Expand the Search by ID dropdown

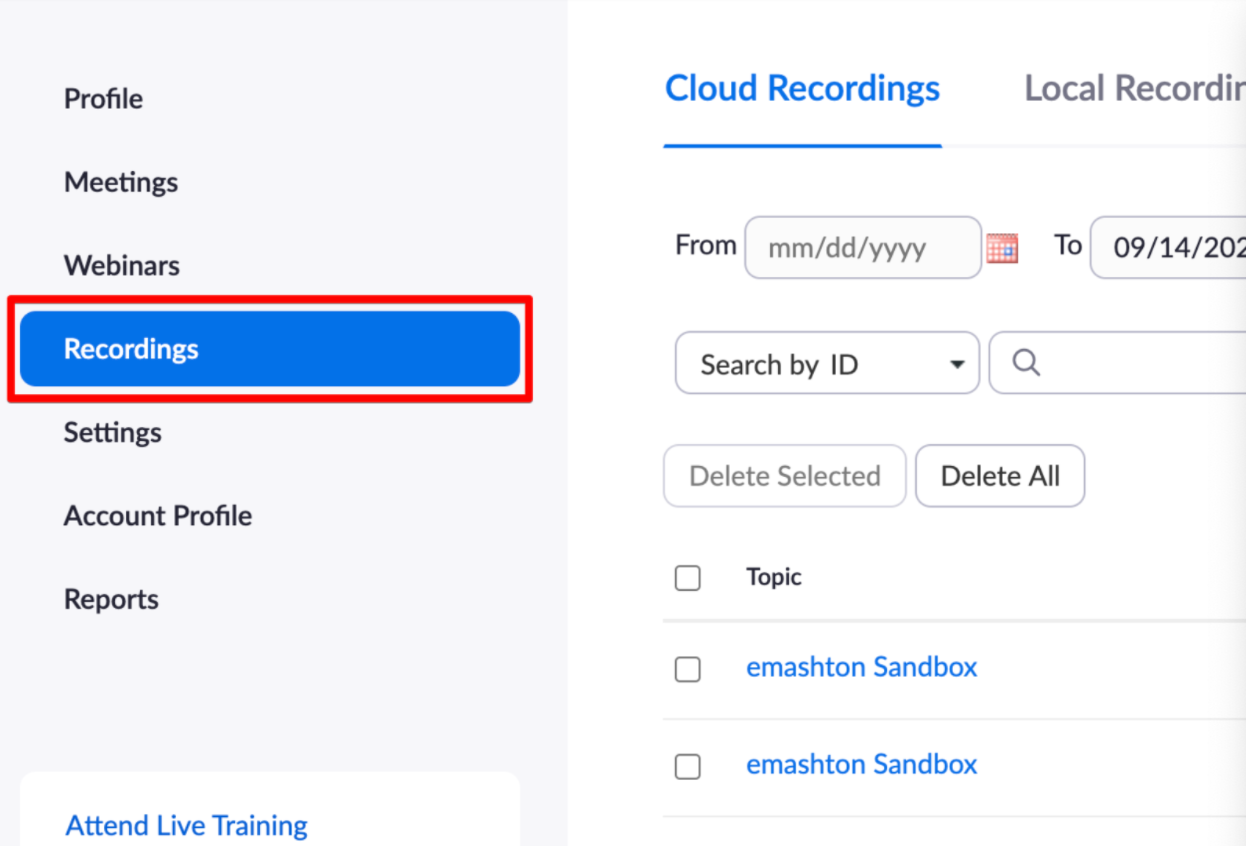point(827,364)
